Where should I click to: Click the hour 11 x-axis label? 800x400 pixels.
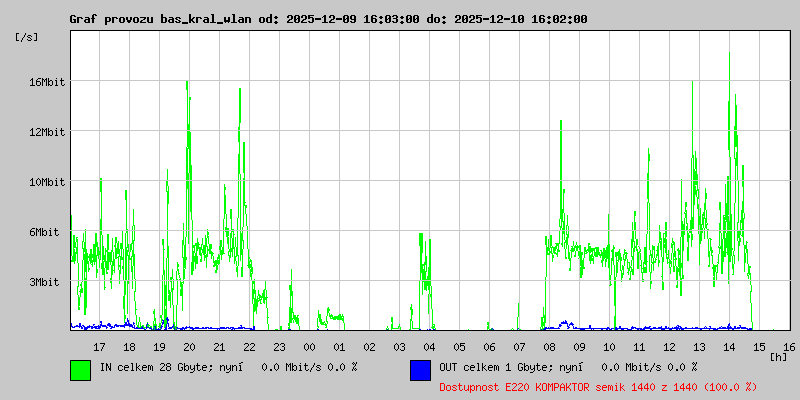coord(639,347)
